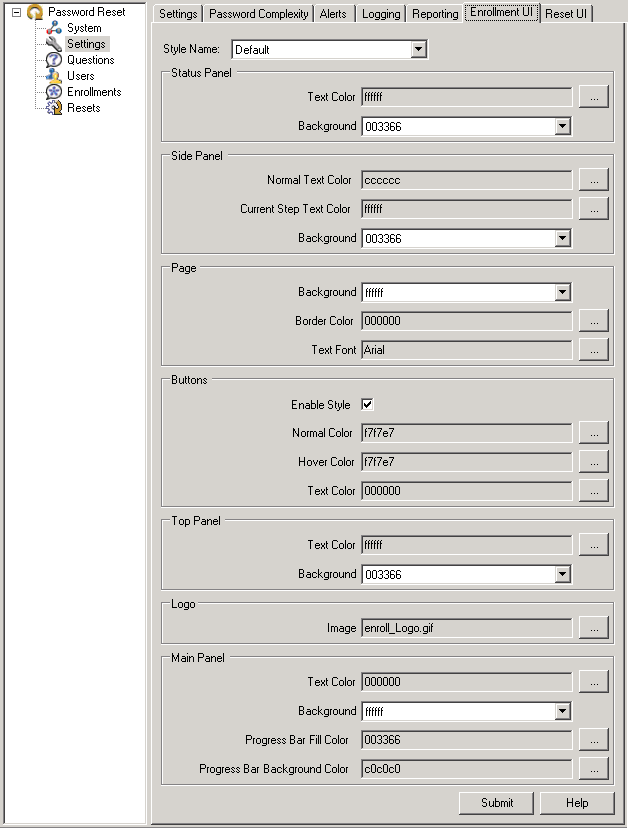Browse Current Step Text Color

click(x=594, y=209)
